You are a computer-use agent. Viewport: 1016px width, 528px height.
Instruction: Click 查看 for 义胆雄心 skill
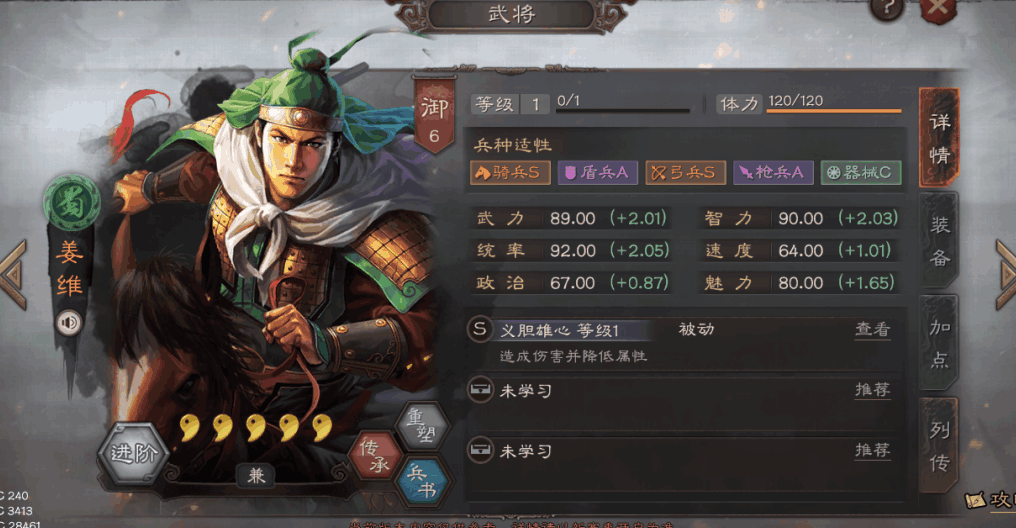pyautogui.click(x=872, y=329)
